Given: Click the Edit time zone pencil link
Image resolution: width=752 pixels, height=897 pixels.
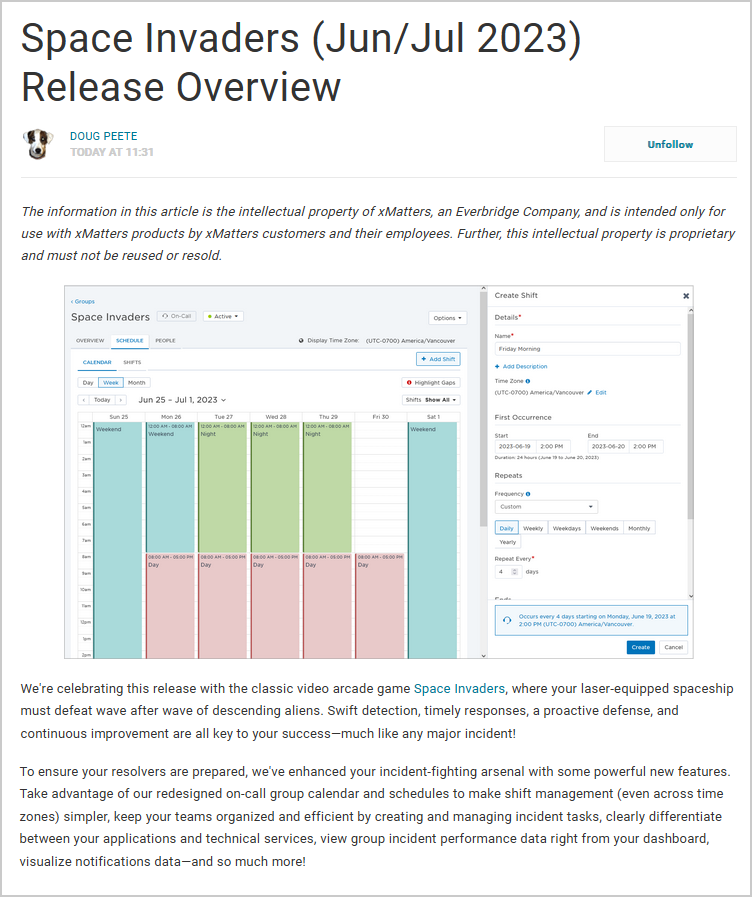Looking at the screenshot, I should [x=597, y=392].
